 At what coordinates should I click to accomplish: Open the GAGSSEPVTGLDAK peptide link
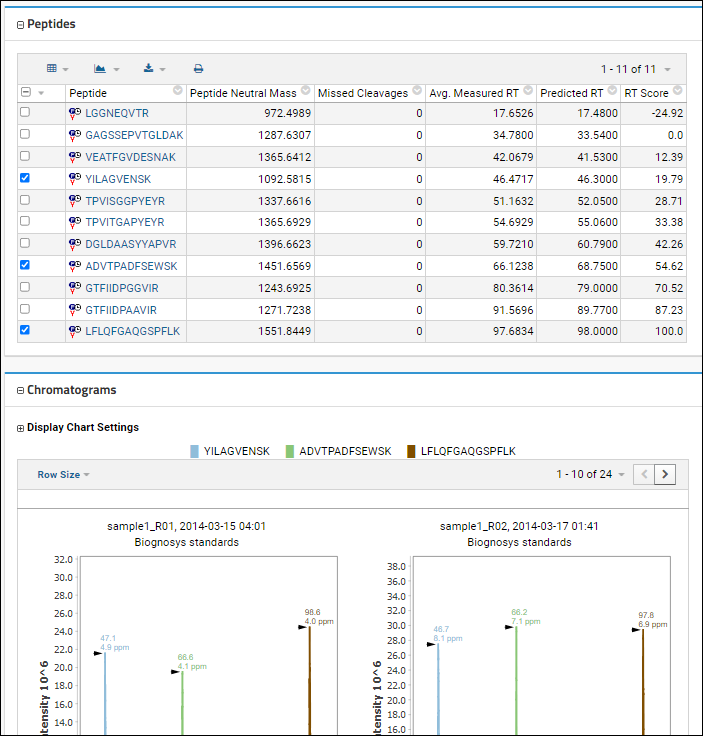coord(134,135)
